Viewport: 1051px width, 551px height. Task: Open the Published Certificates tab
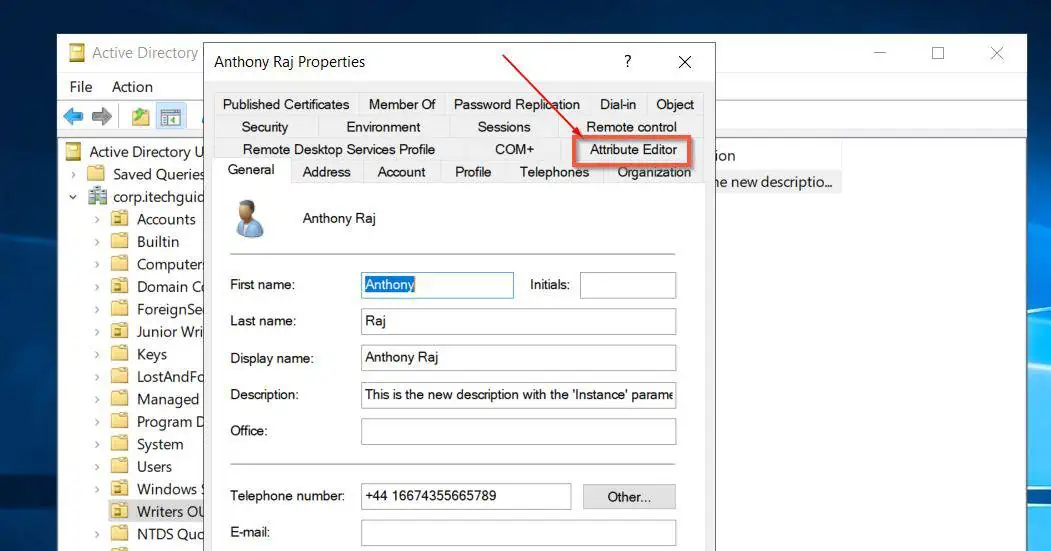(286, 105)
